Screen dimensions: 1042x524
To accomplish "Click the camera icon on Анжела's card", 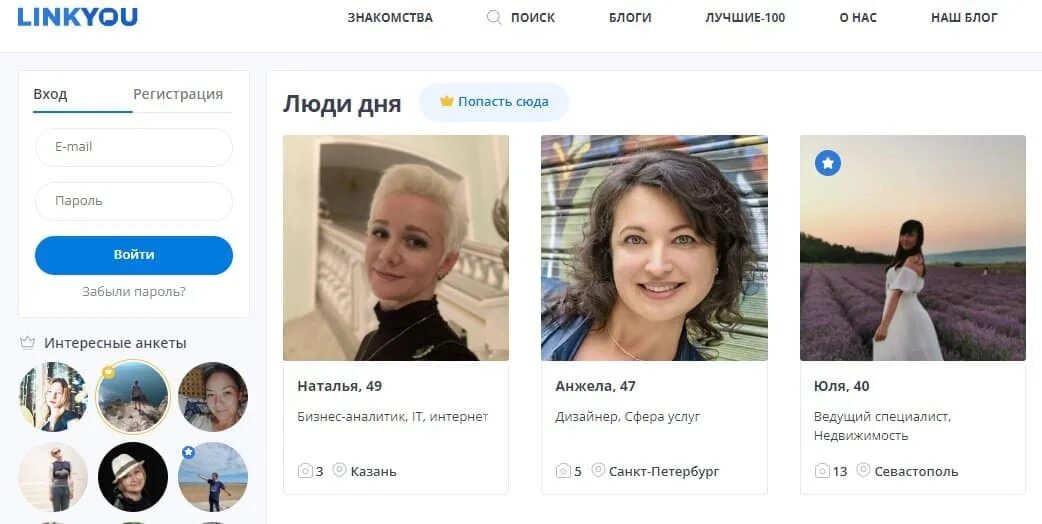I will [563, 471].
